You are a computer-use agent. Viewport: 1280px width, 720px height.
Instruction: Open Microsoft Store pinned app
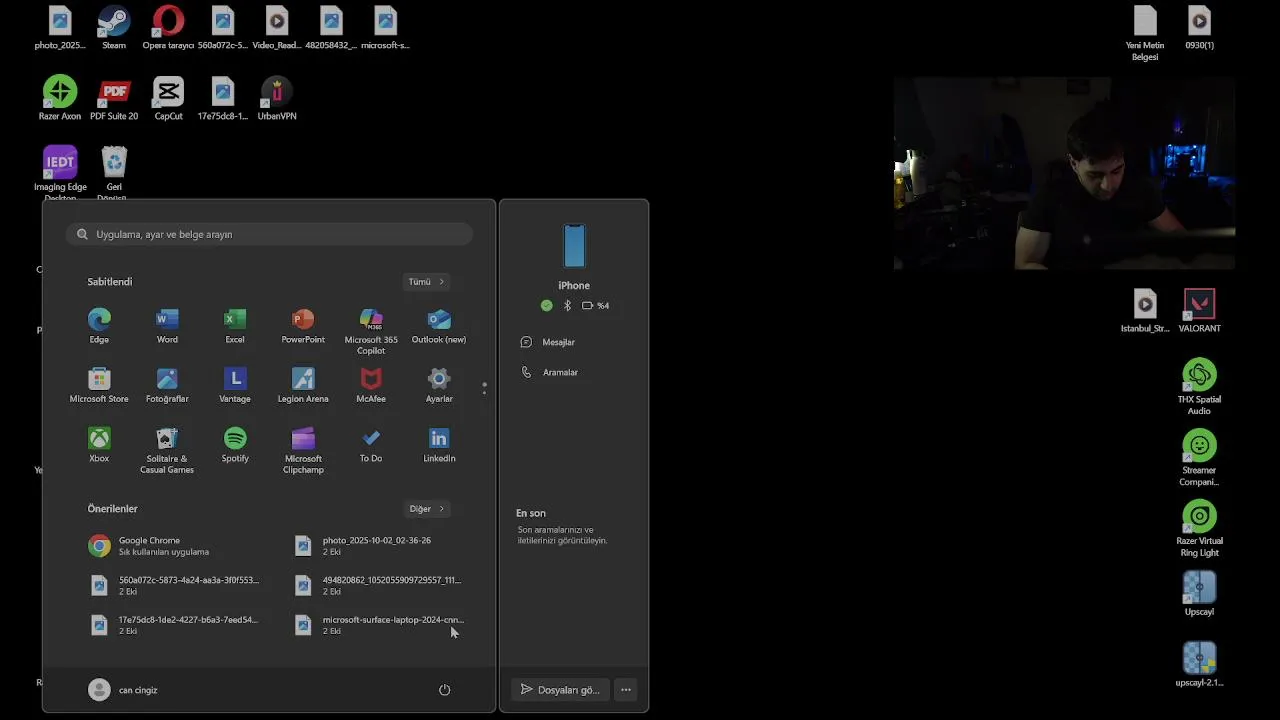point(99,386)
